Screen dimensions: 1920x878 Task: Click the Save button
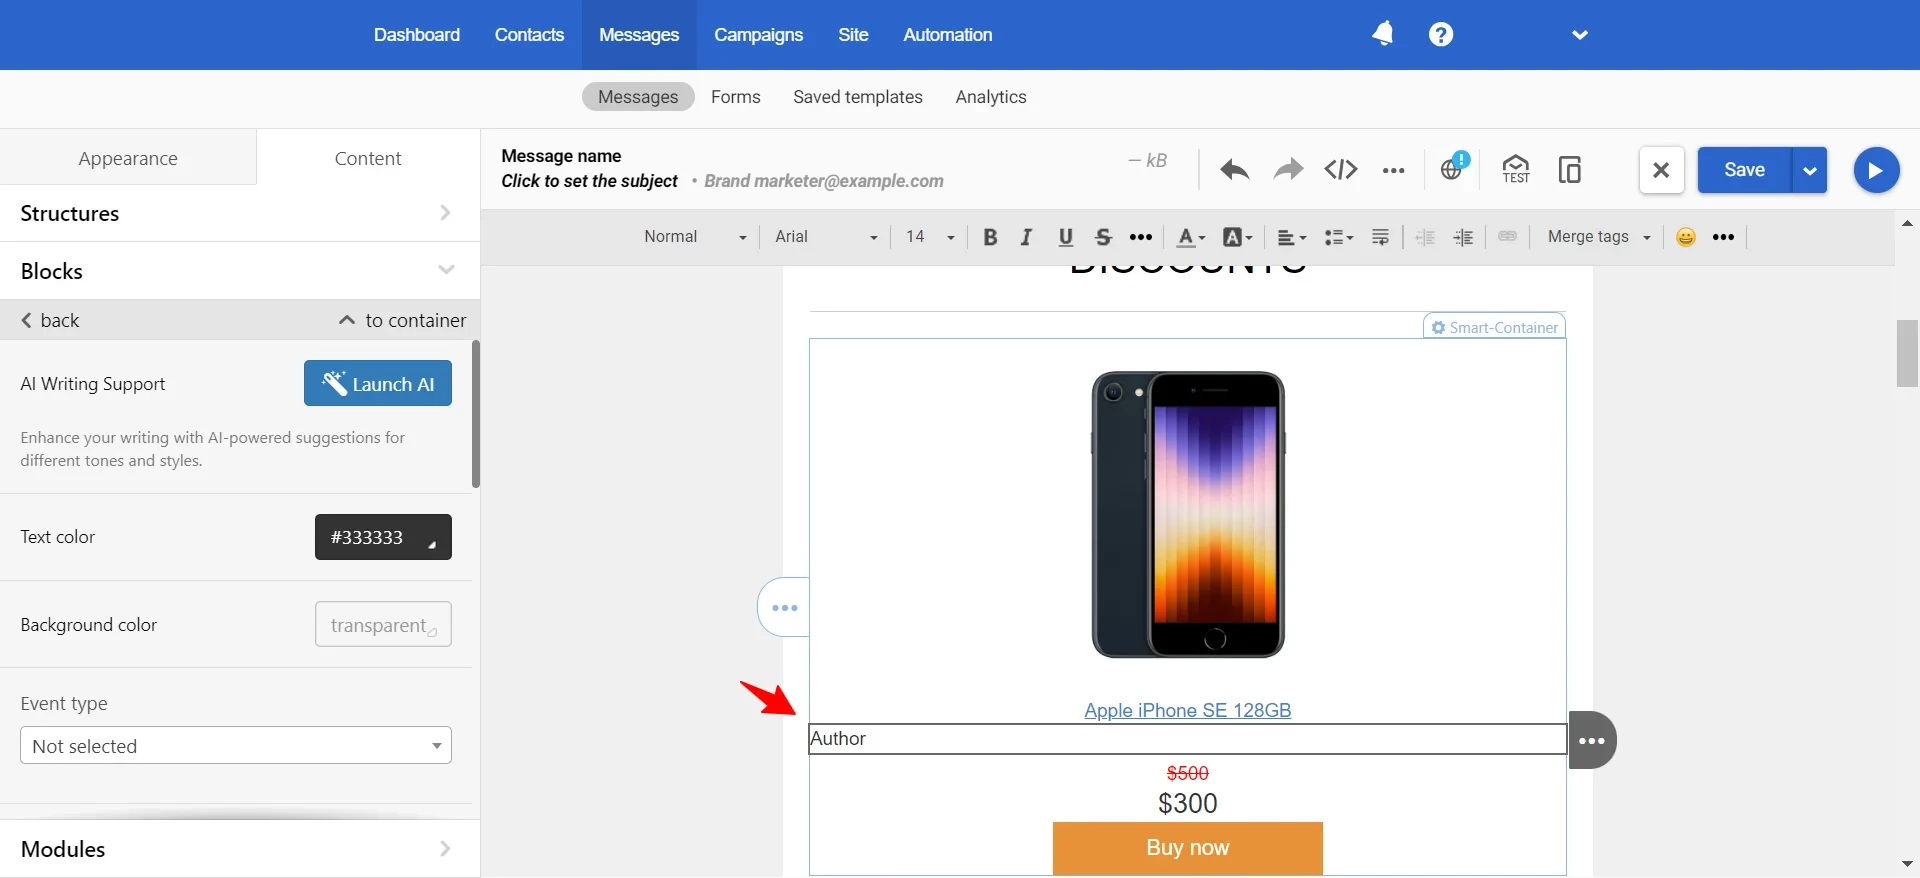[x=1744, y=170]
